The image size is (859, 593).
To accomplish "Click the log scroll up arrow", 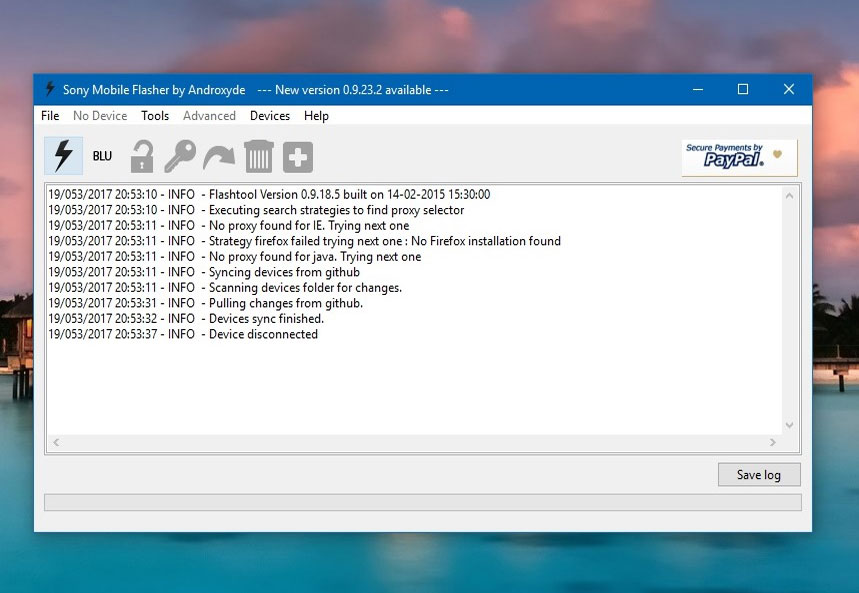I will coord(789,196).
